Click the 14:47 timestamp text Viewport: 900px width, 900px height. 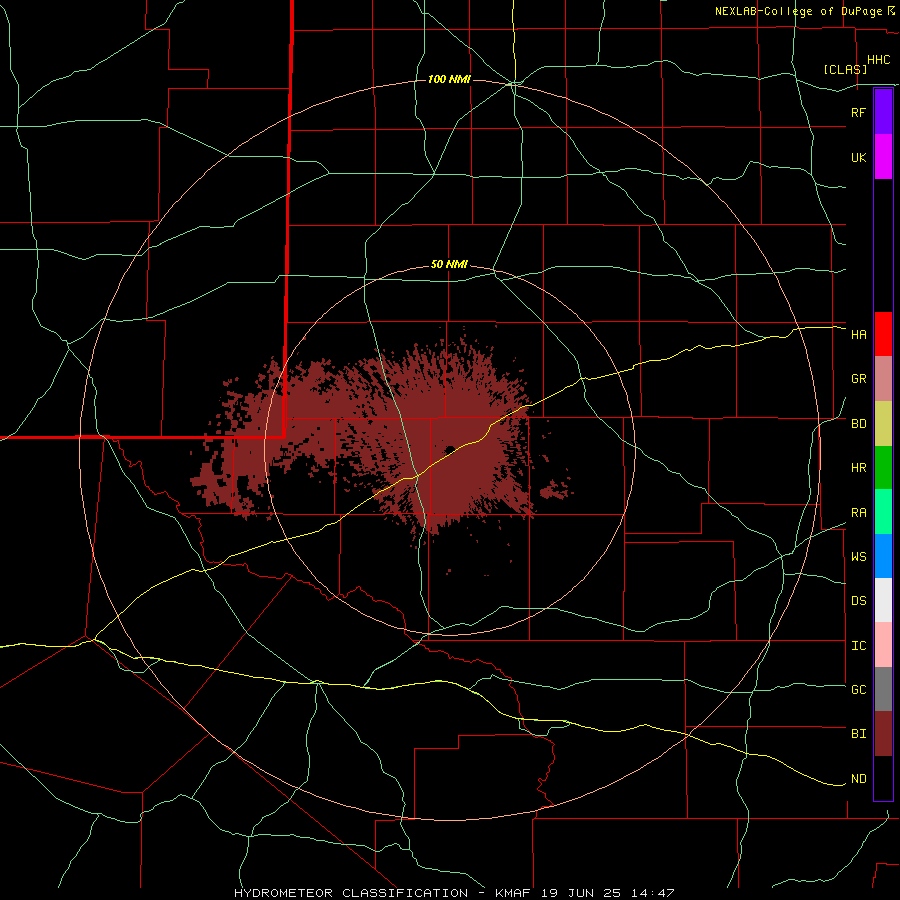click(653, 893)
